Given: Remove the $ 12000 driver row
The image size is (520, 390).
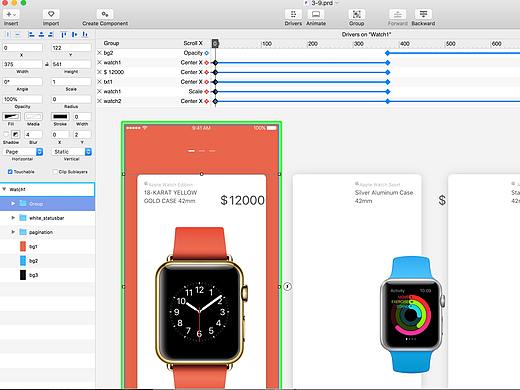Looking at the screenshot, I should (99, 72).
